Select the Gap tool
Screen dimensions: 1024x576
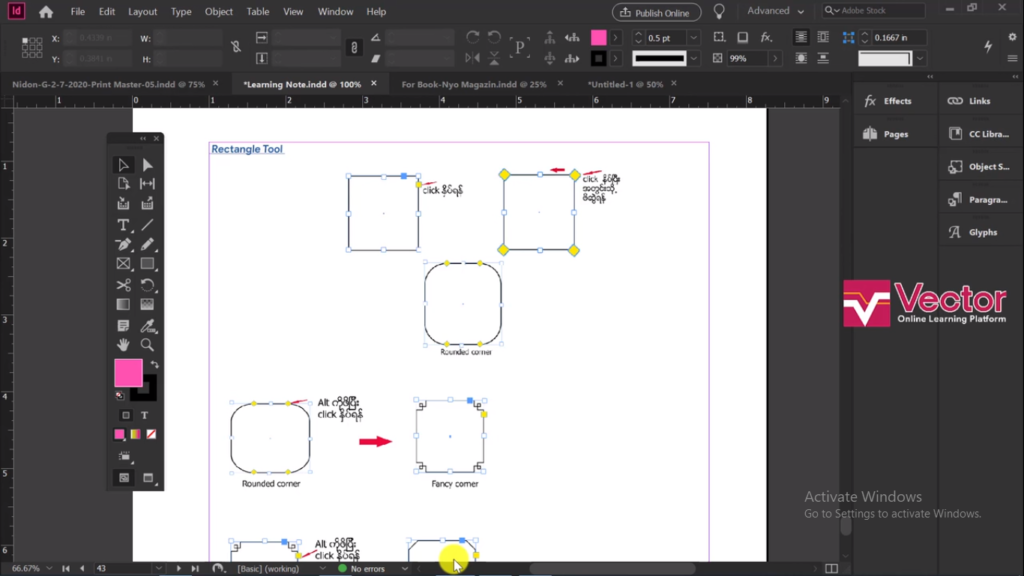point(148,184)
